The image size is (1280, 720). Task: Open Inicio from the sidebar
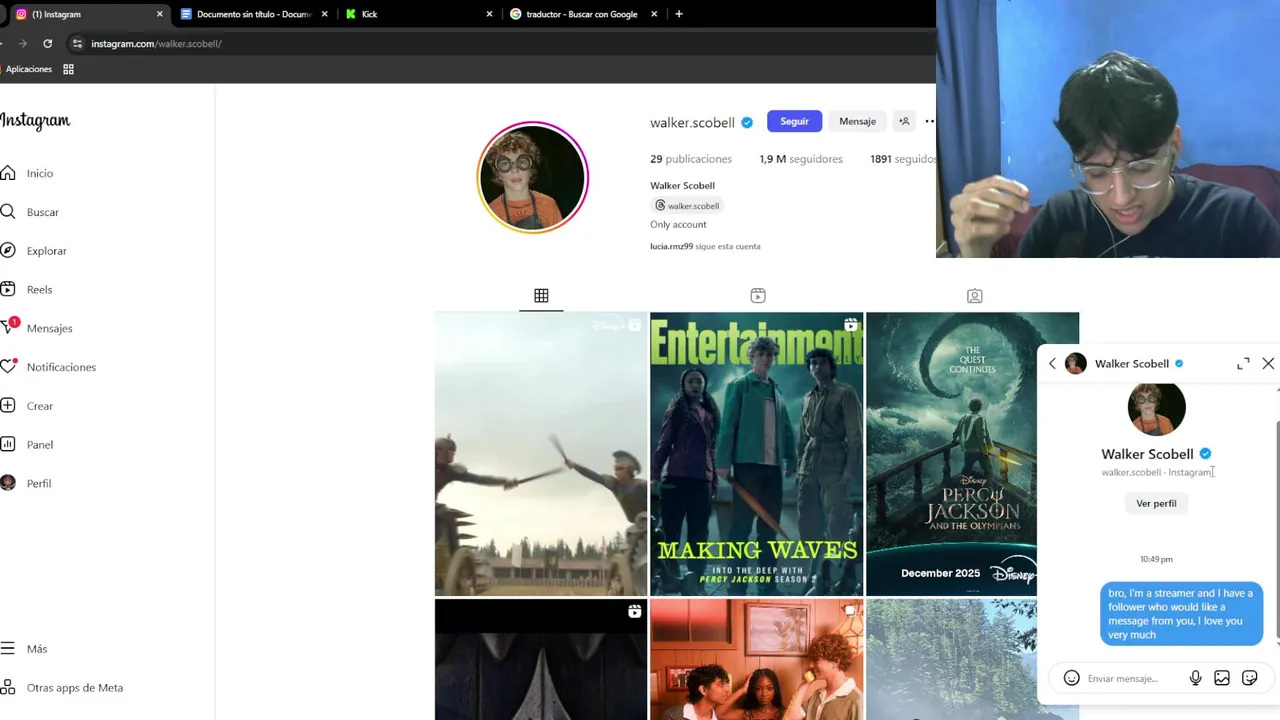pyautogui.click(x=27, y=173)
